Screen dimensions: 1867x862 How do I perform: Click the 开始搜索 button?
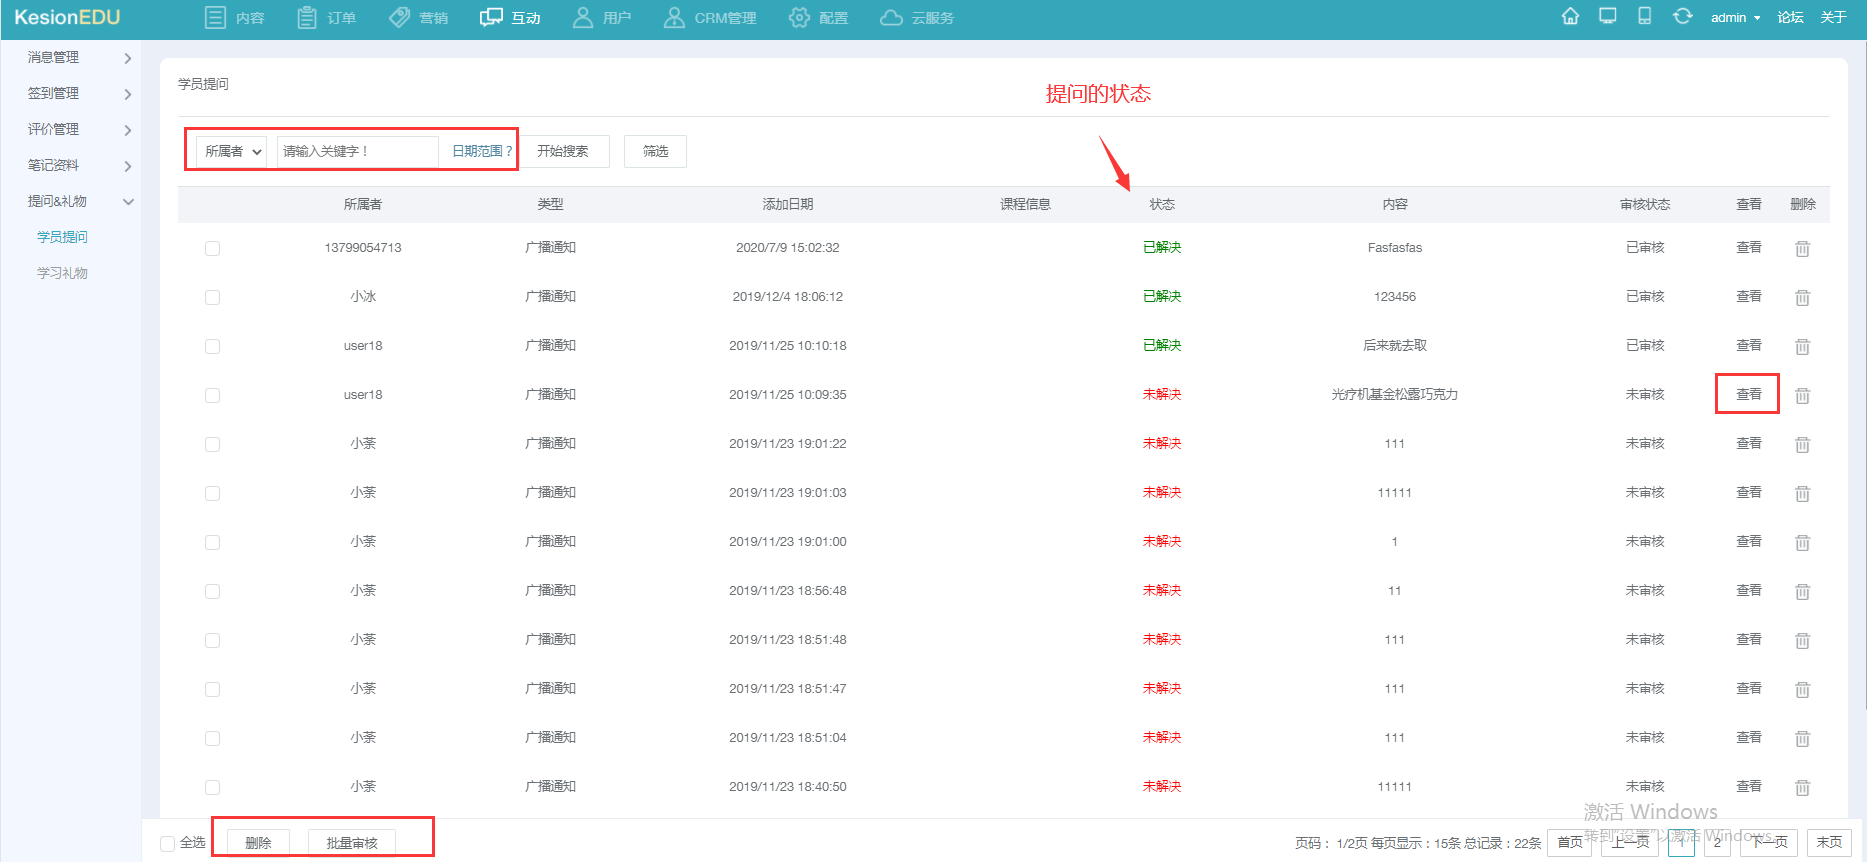click(x=563, y=152)
